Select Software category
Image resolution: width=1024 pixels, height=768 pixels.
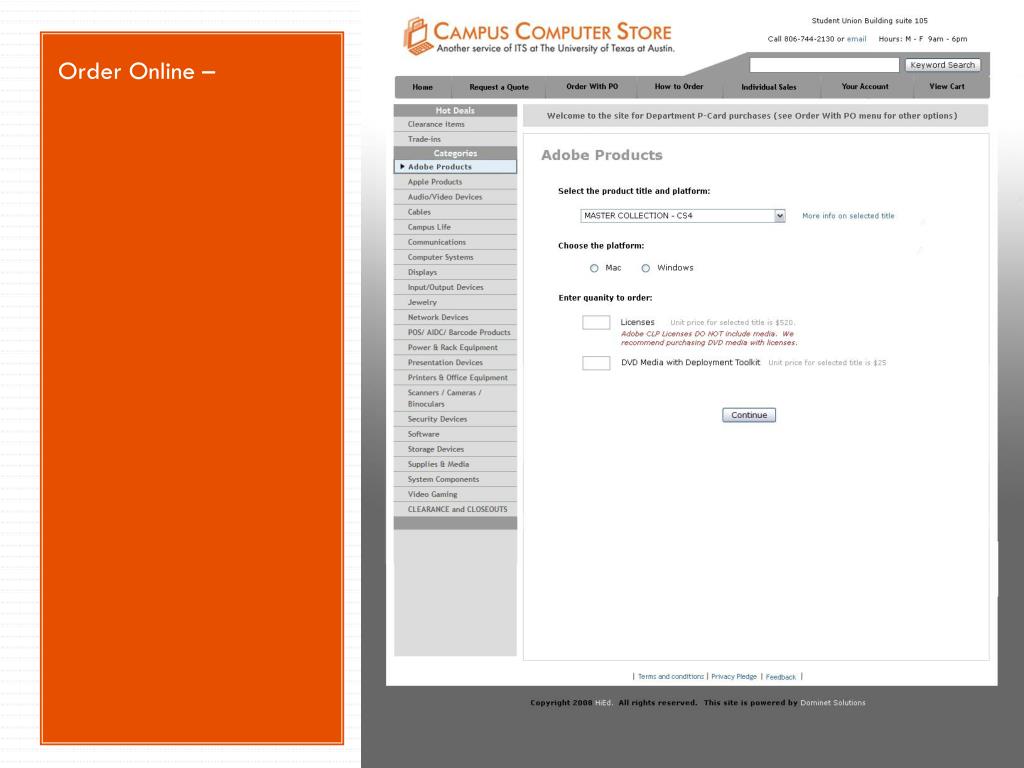click(x=455, y=434)
